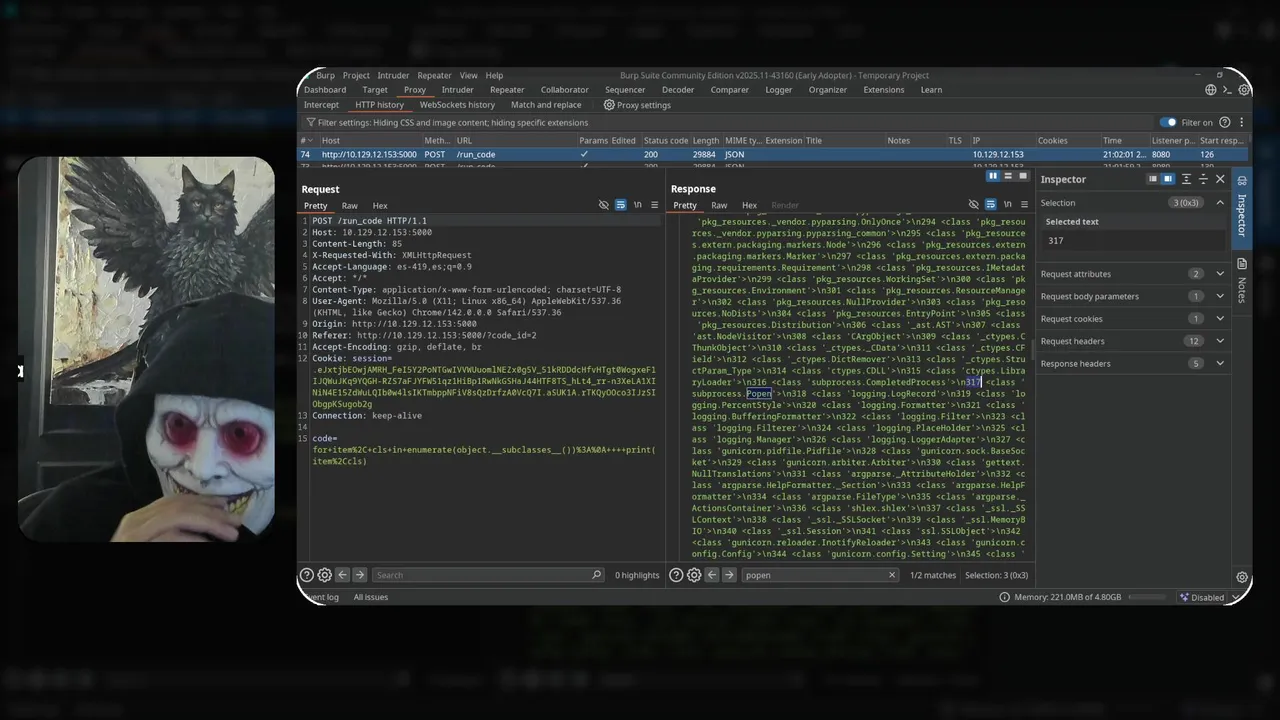This screenshot has width=1280, height=720.
Task: Expand Request cookies section
Action: [1220, 319]
